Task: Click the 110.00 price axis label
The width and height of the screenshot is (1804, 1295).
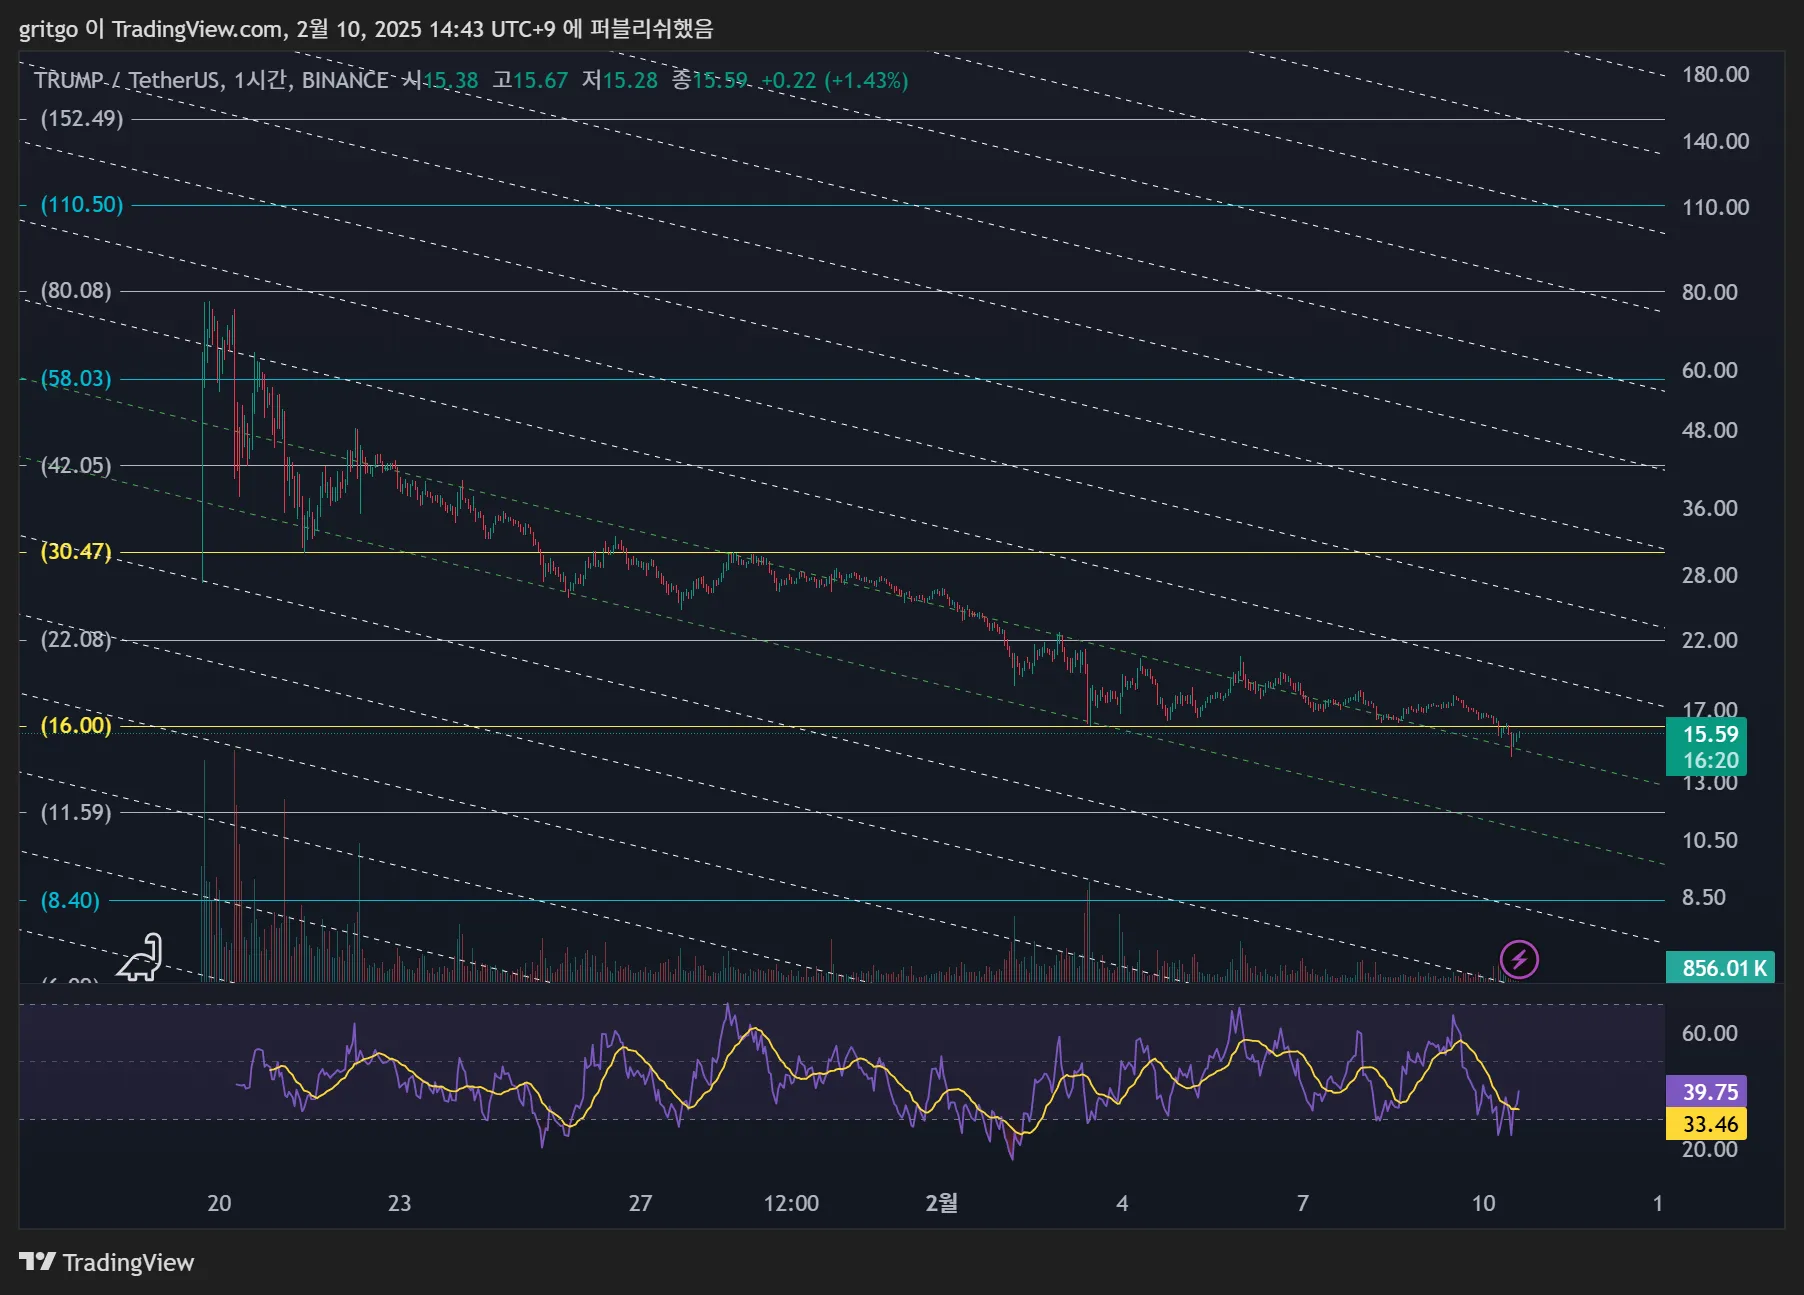Action: tap(1715, 207)
